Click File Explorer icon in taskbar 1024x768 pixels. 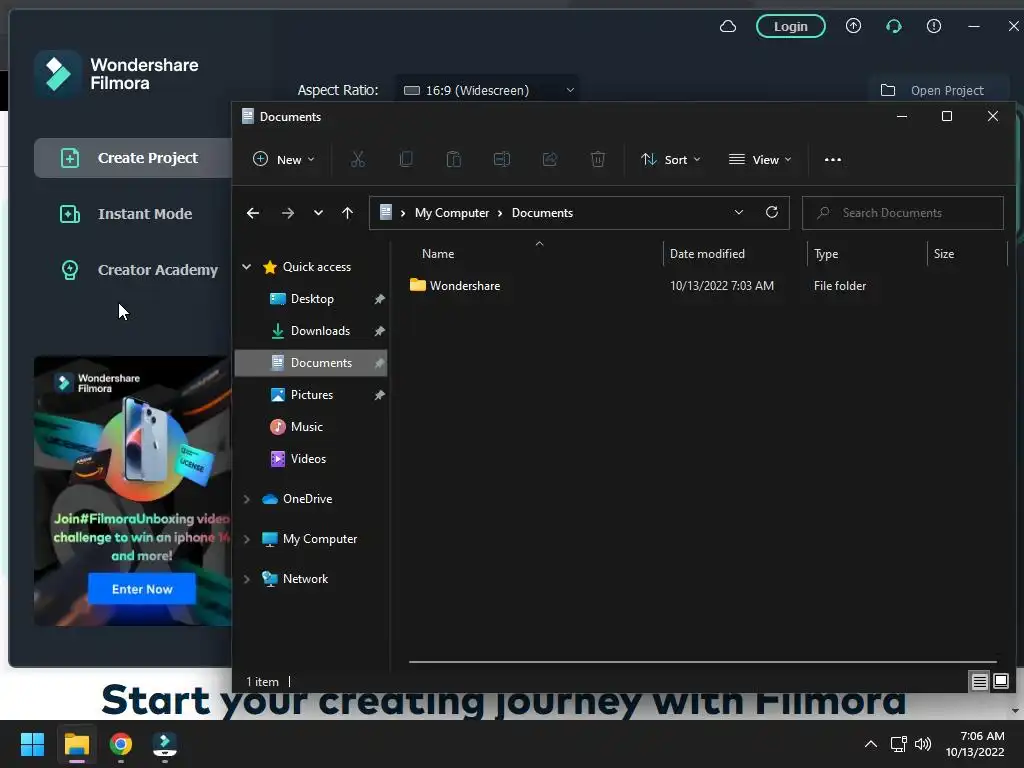(76, 744)
